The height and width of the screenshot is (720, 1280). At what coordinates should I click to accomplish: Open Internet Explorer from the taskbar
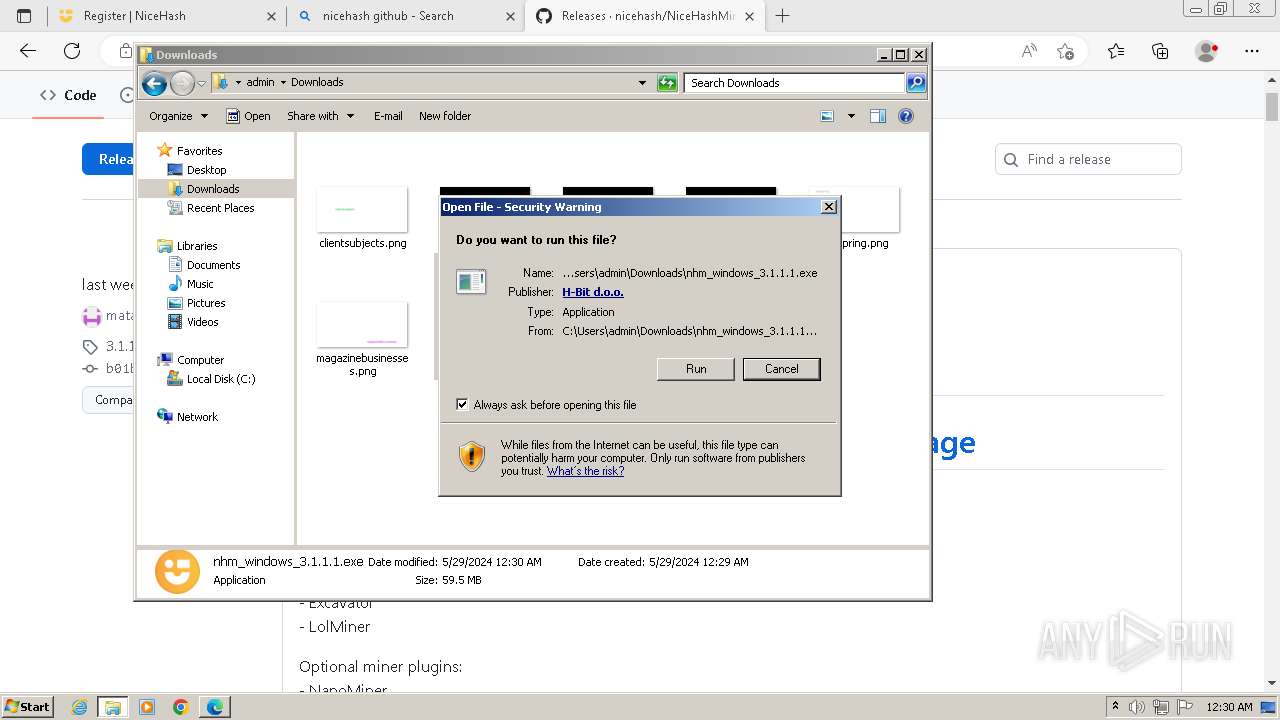pos(80,707)
